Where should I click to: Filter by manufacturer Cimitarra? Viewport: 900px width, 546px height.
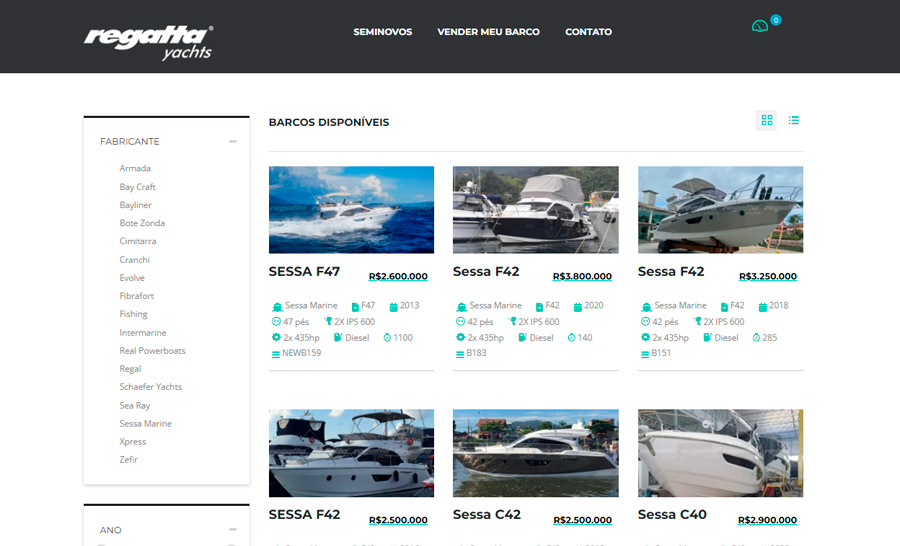tap(138, 241)
